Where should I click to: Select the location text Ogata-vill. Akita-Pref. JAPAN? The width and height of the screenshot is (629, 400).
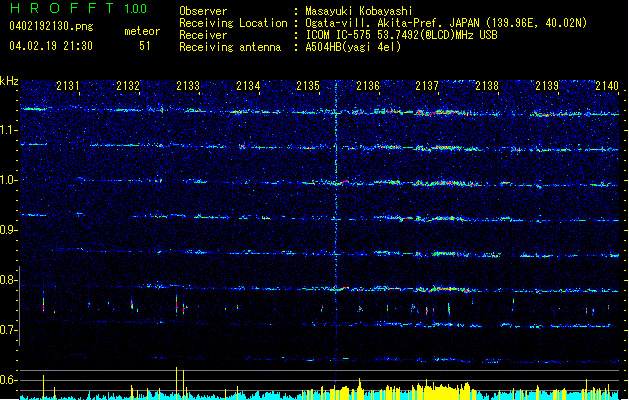point(392,23)
